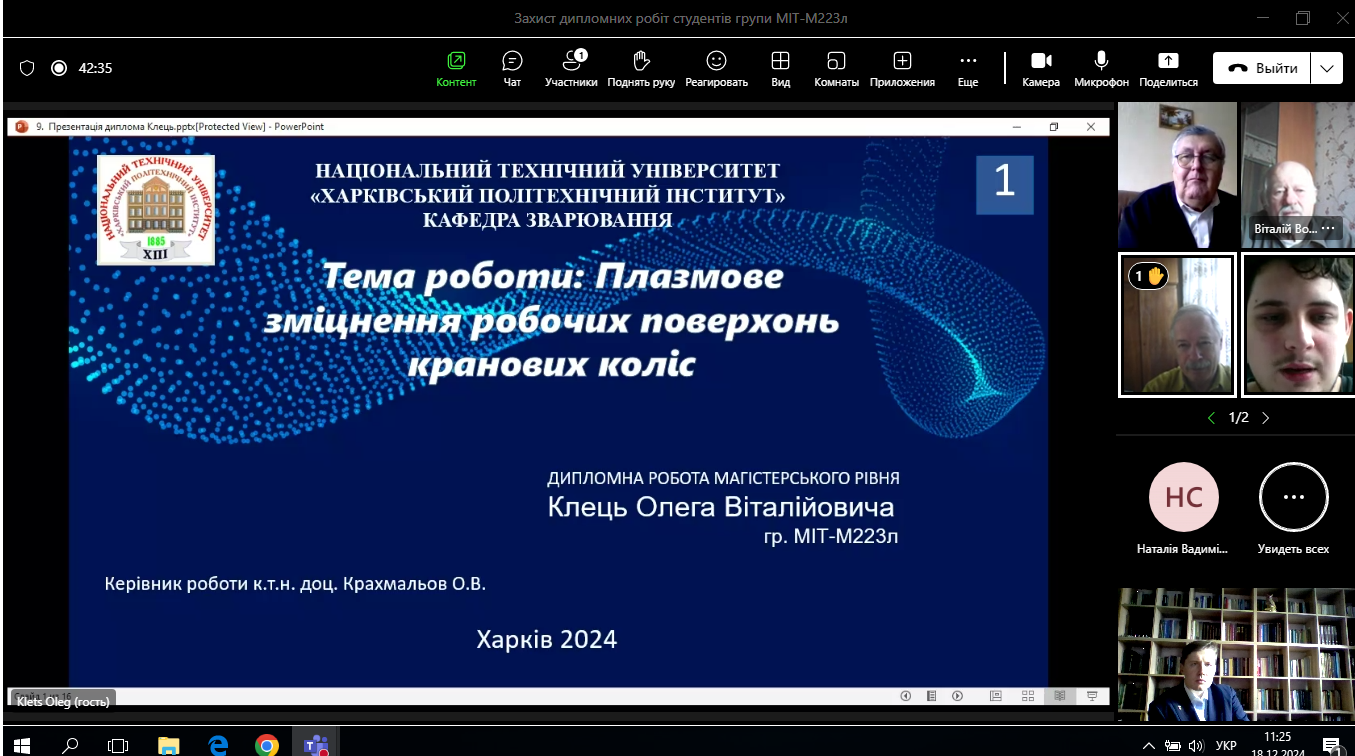
Task: Open the Еще more actions menu
Action: [968, 69]
